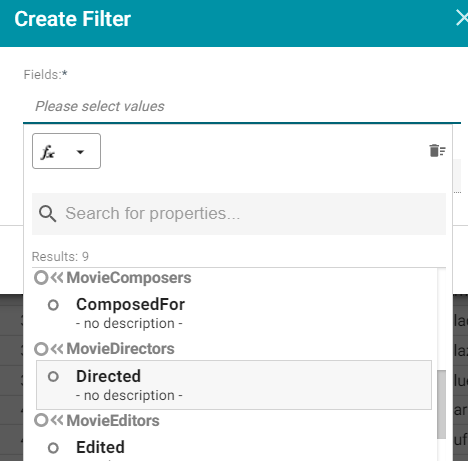
Task: Select the Edited radio button
Action: 53,448
